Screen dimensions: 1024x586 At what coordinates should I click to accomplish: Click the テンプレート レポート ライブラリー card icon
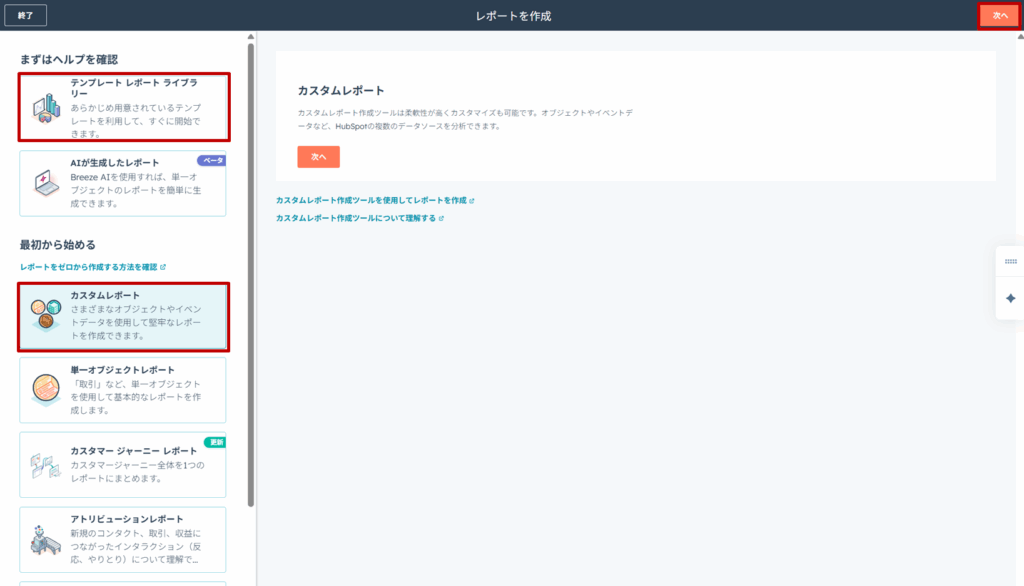pyautogui.click(x=45, y=107)
